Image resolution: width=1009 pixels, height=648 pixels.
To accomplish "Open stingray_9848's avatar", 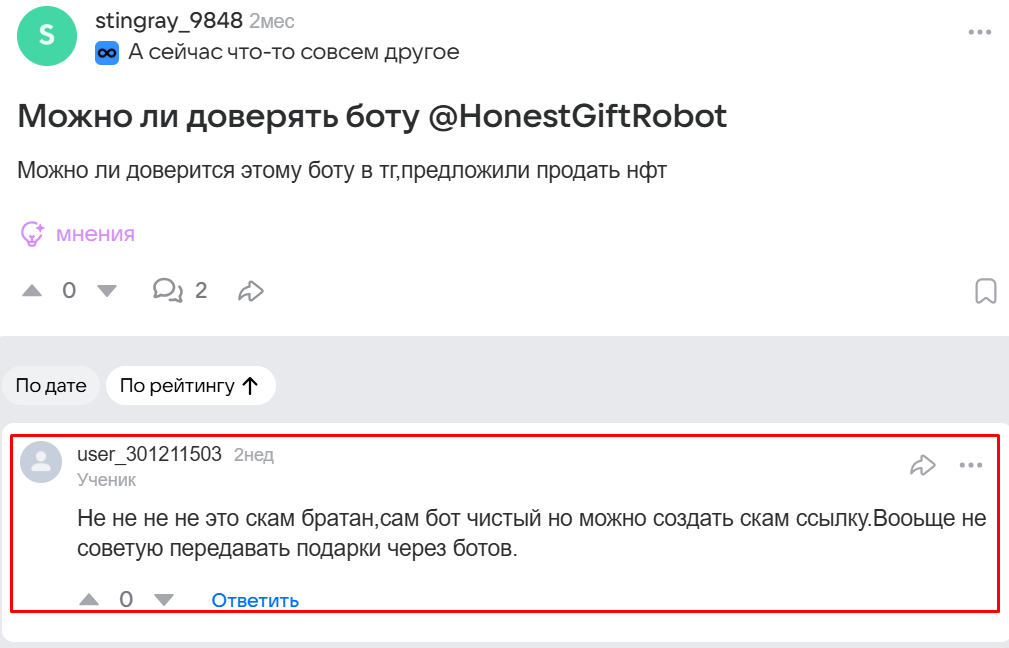I will (47, 35).
